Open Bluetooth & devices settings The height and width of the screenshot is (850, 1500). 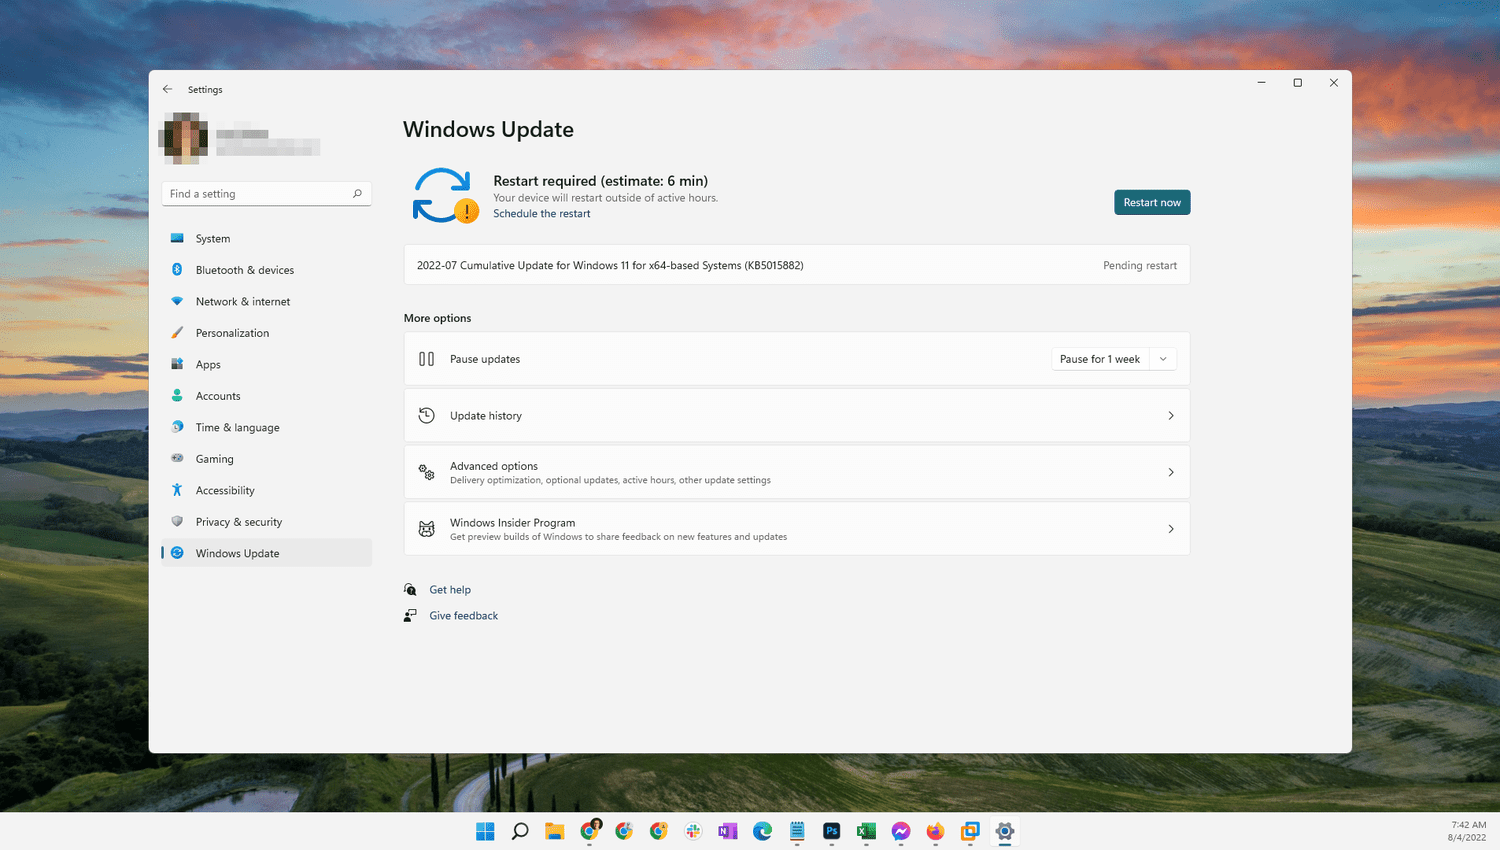(266, 270)
